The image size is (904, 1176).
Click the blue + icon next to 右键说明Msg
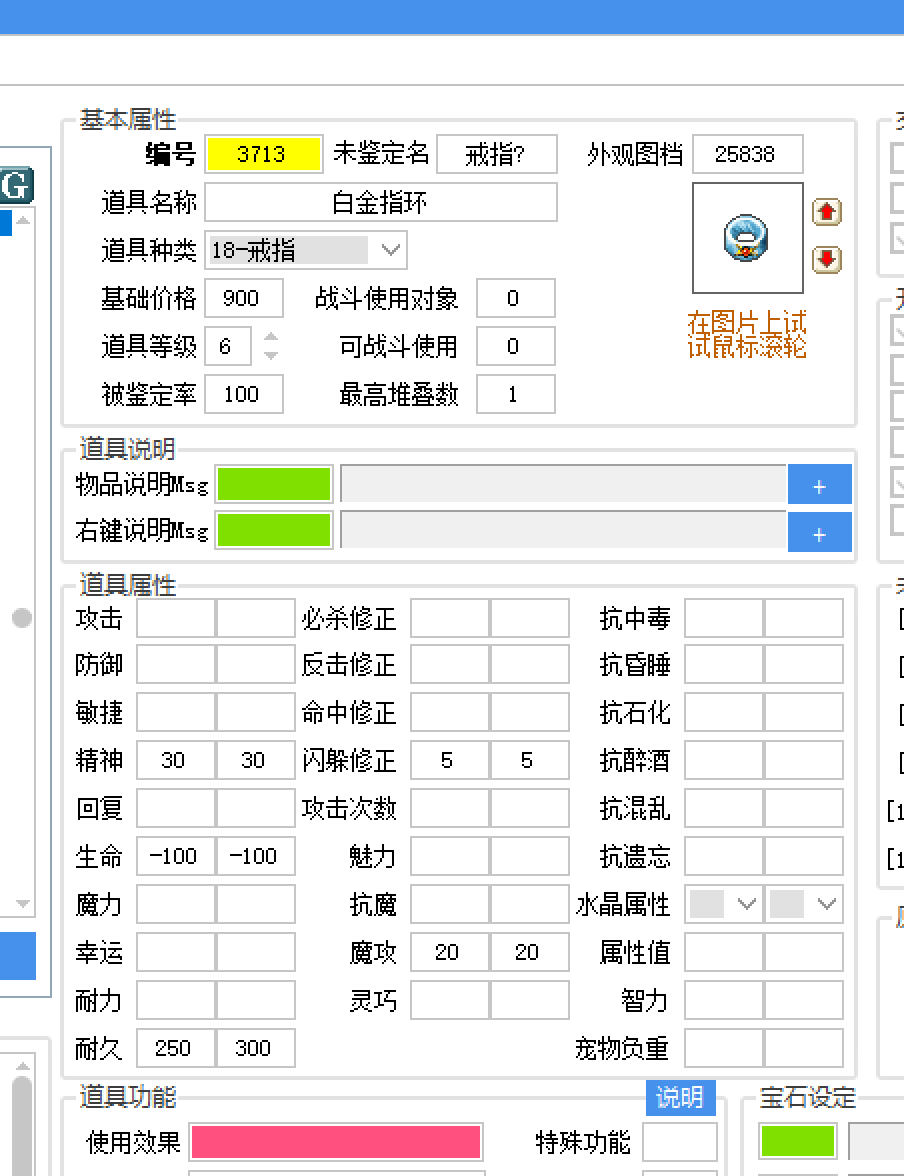coord(819,532)
